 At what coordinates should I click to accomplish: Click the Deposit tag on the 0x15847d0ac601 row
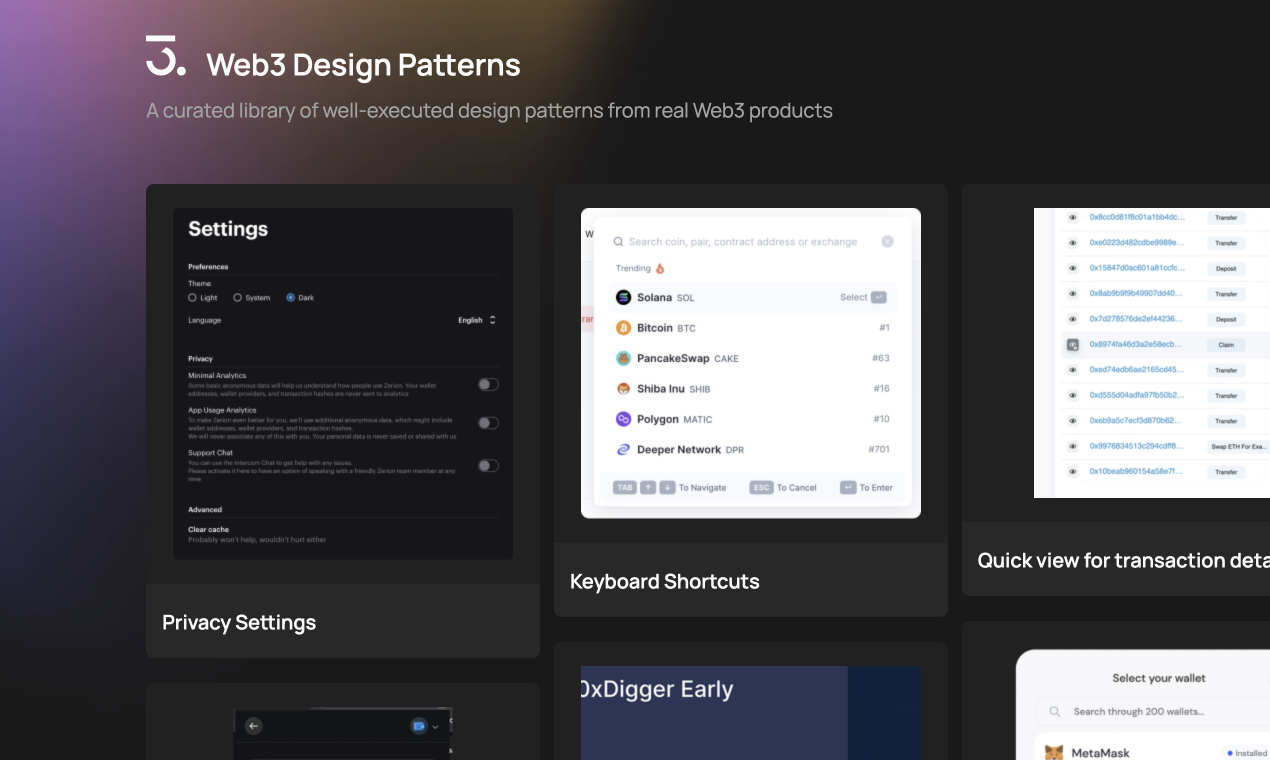(1226, 268)
